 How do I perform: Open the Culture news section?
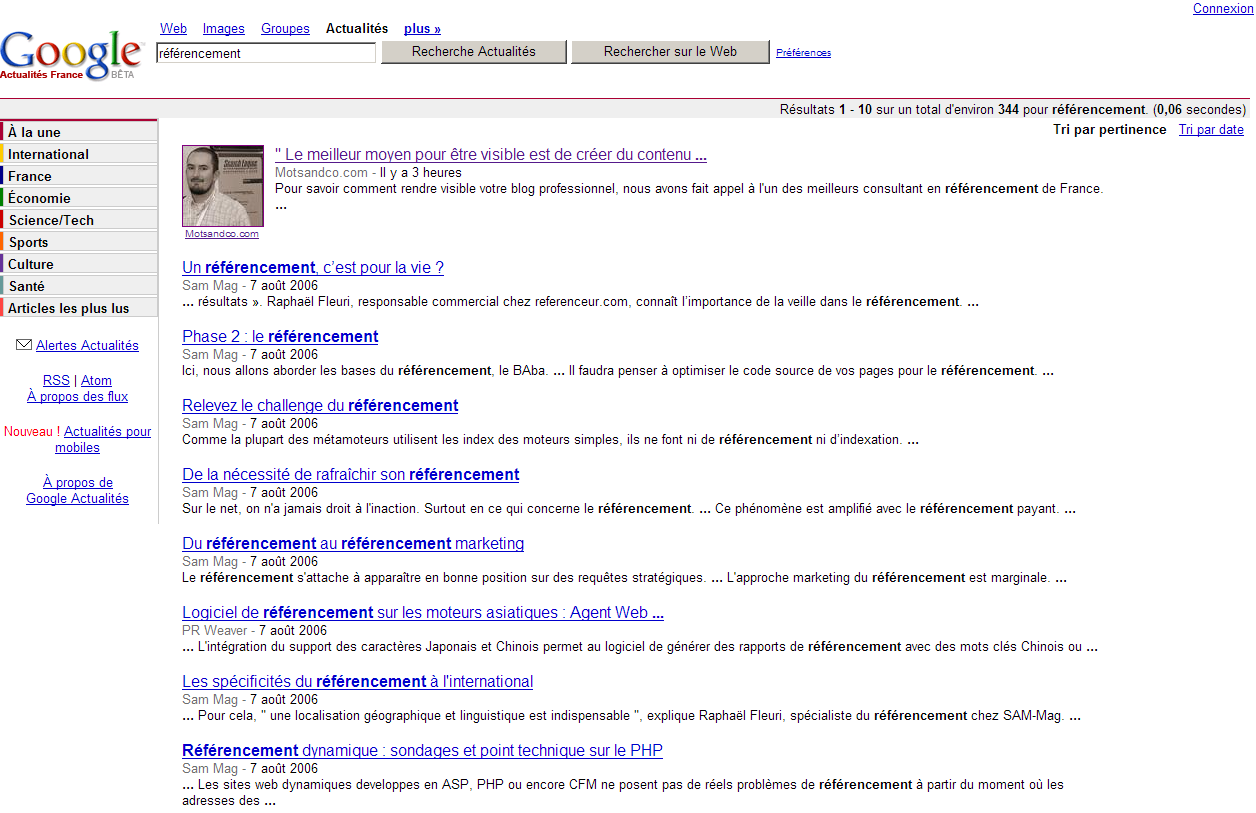(x=79, y=264)
